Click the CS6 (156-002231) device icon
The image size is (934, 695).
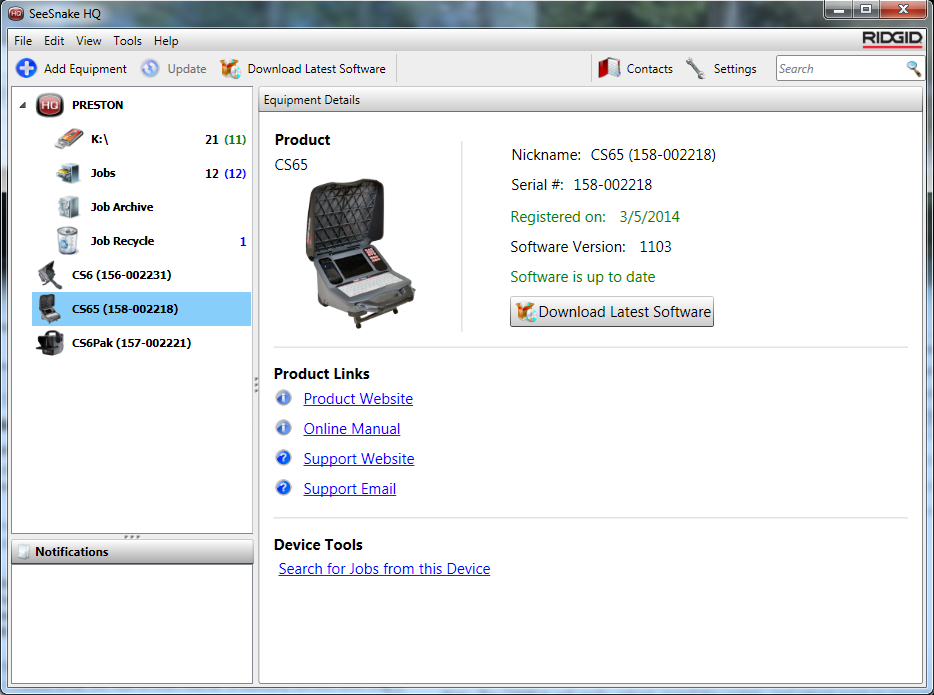tap(50, 275)
